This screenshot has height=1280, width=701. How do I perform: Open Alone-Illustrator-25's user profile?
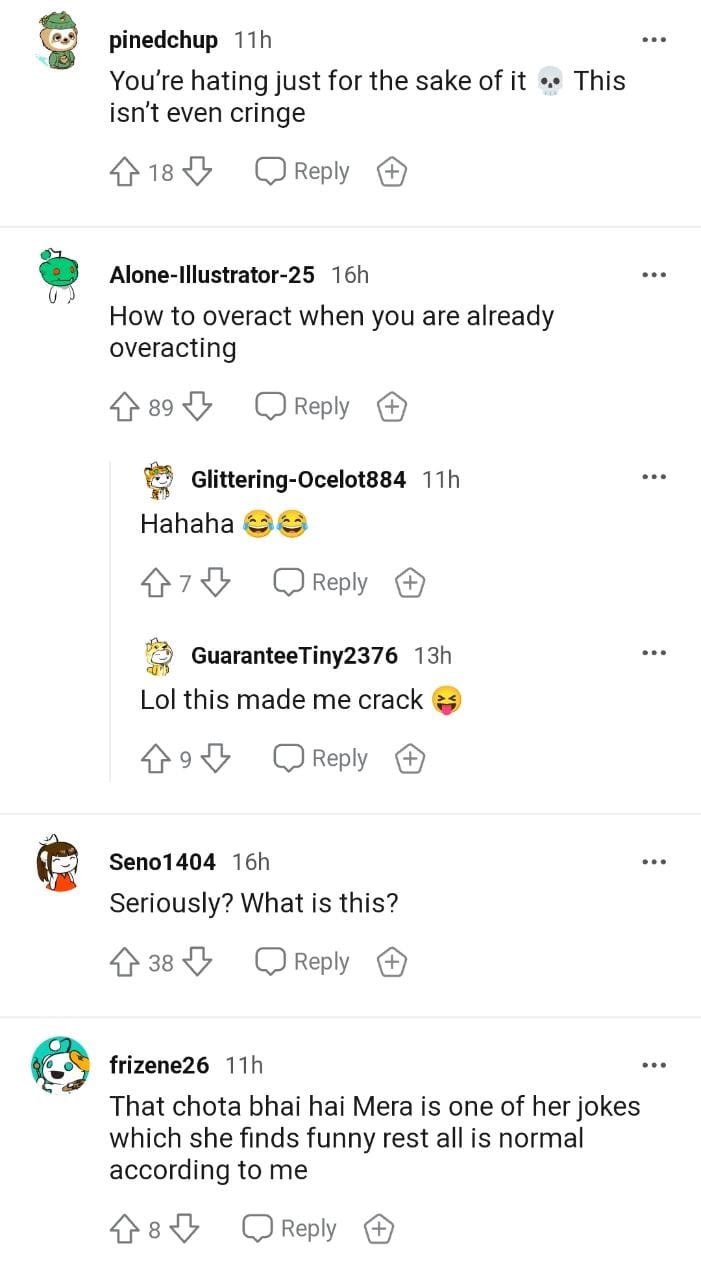pos(211,274)
